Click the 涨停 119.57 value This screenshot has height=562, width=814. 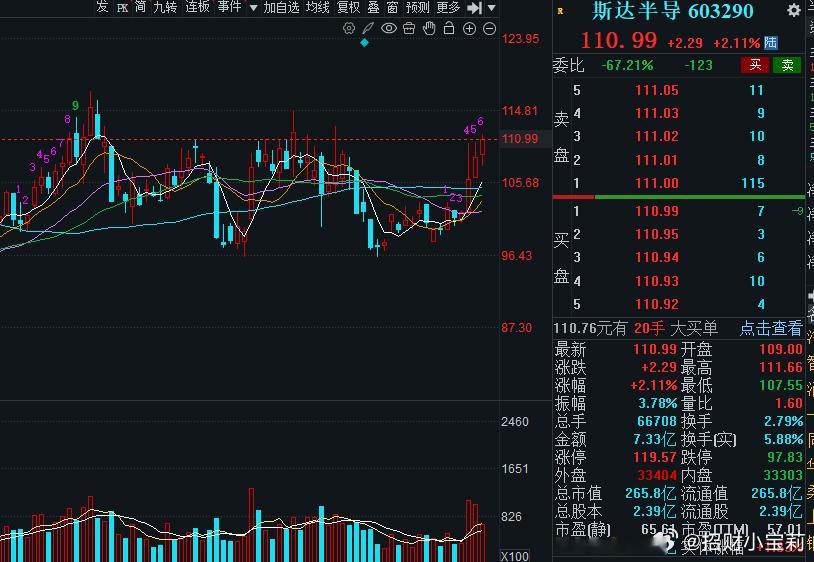pos(655,457)
